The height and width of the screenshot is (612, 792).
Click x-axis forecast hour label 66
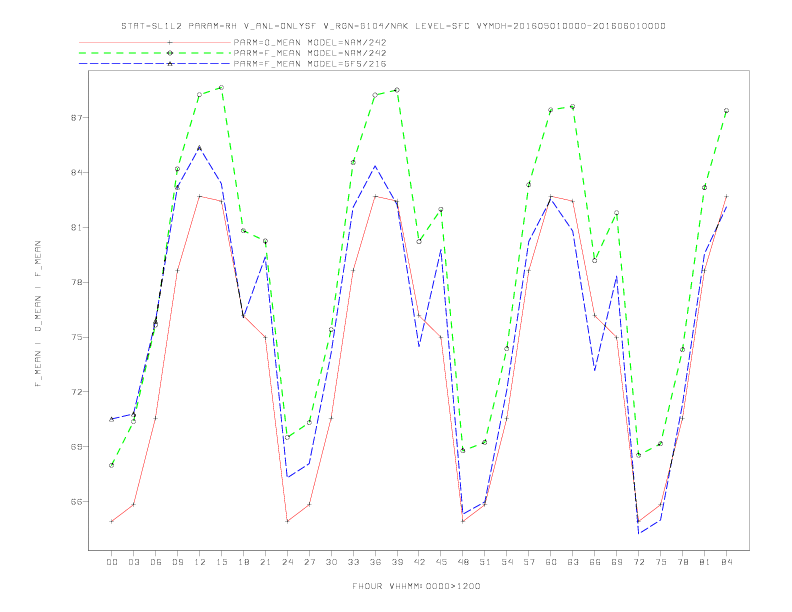595,562
